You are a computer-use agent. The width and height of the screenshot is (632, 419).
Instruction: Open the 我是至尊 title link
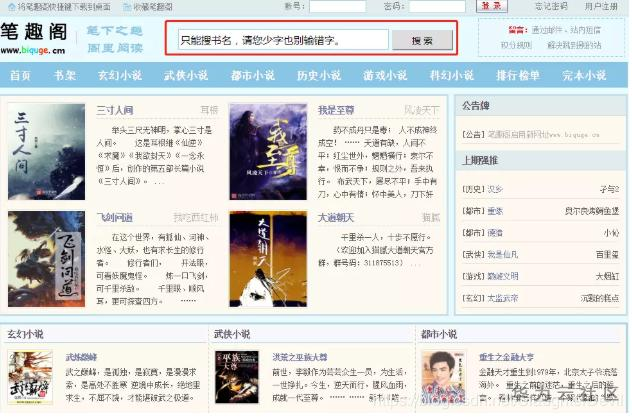pos(336,110)
